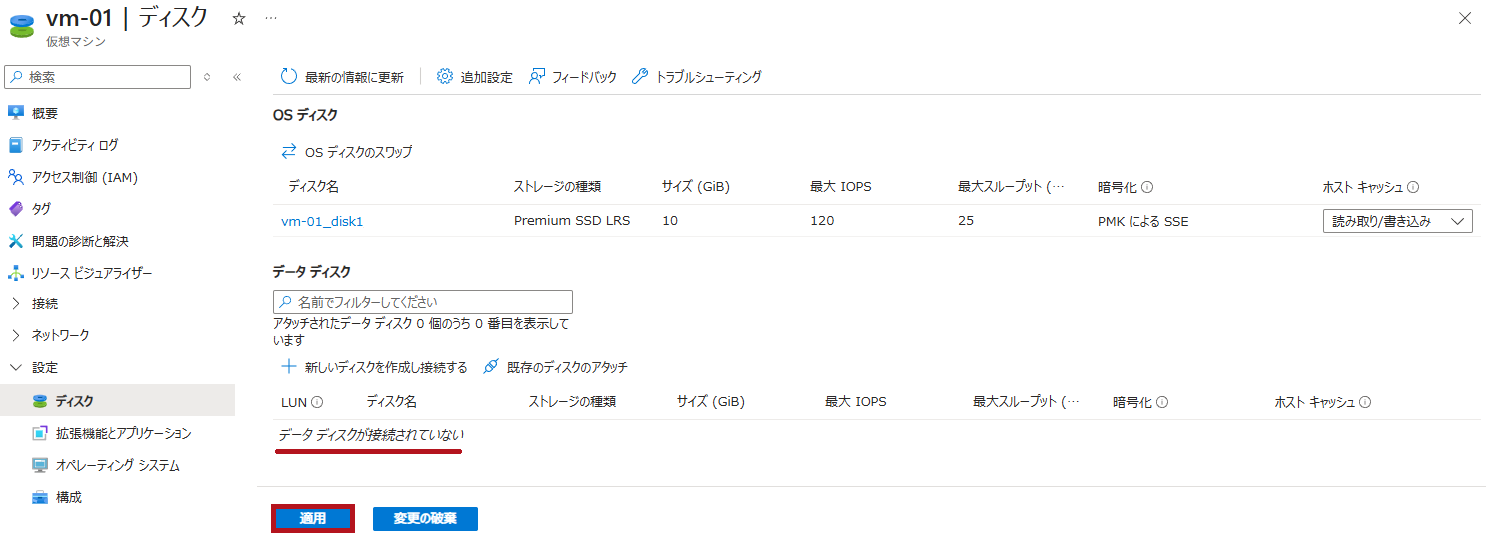
Task: Expand the ネットワーク menu section
Action: [16, 335]
